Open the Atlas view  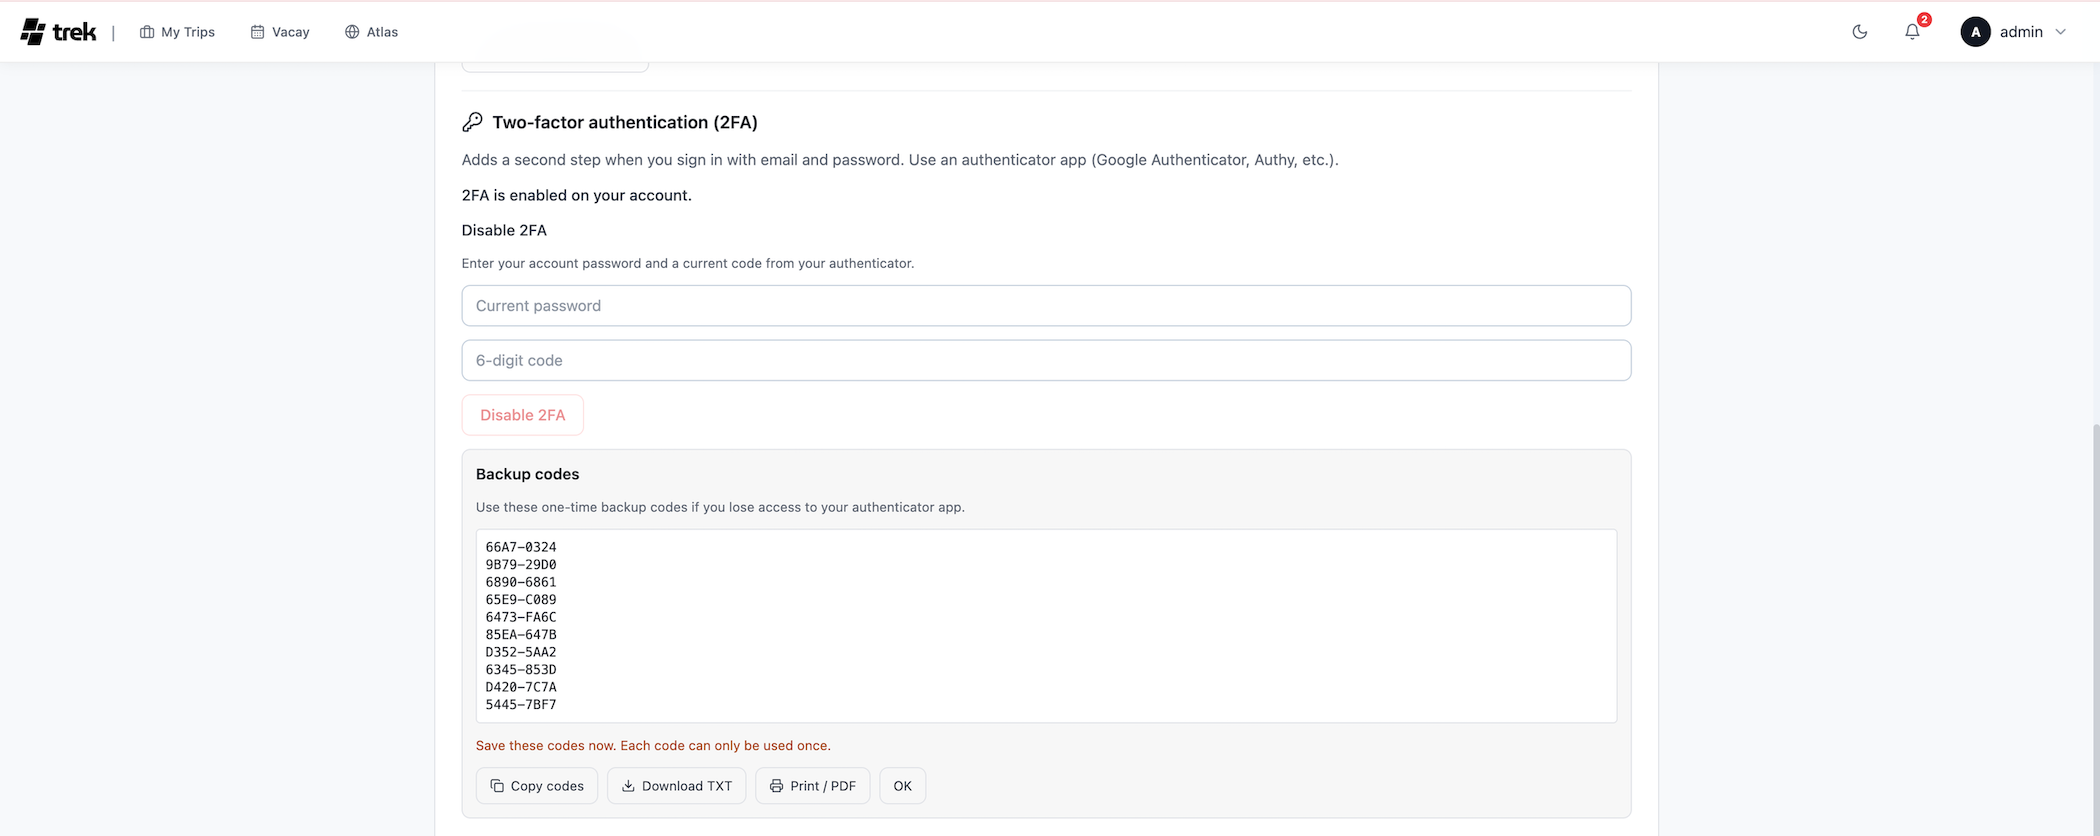pos(382,32)
